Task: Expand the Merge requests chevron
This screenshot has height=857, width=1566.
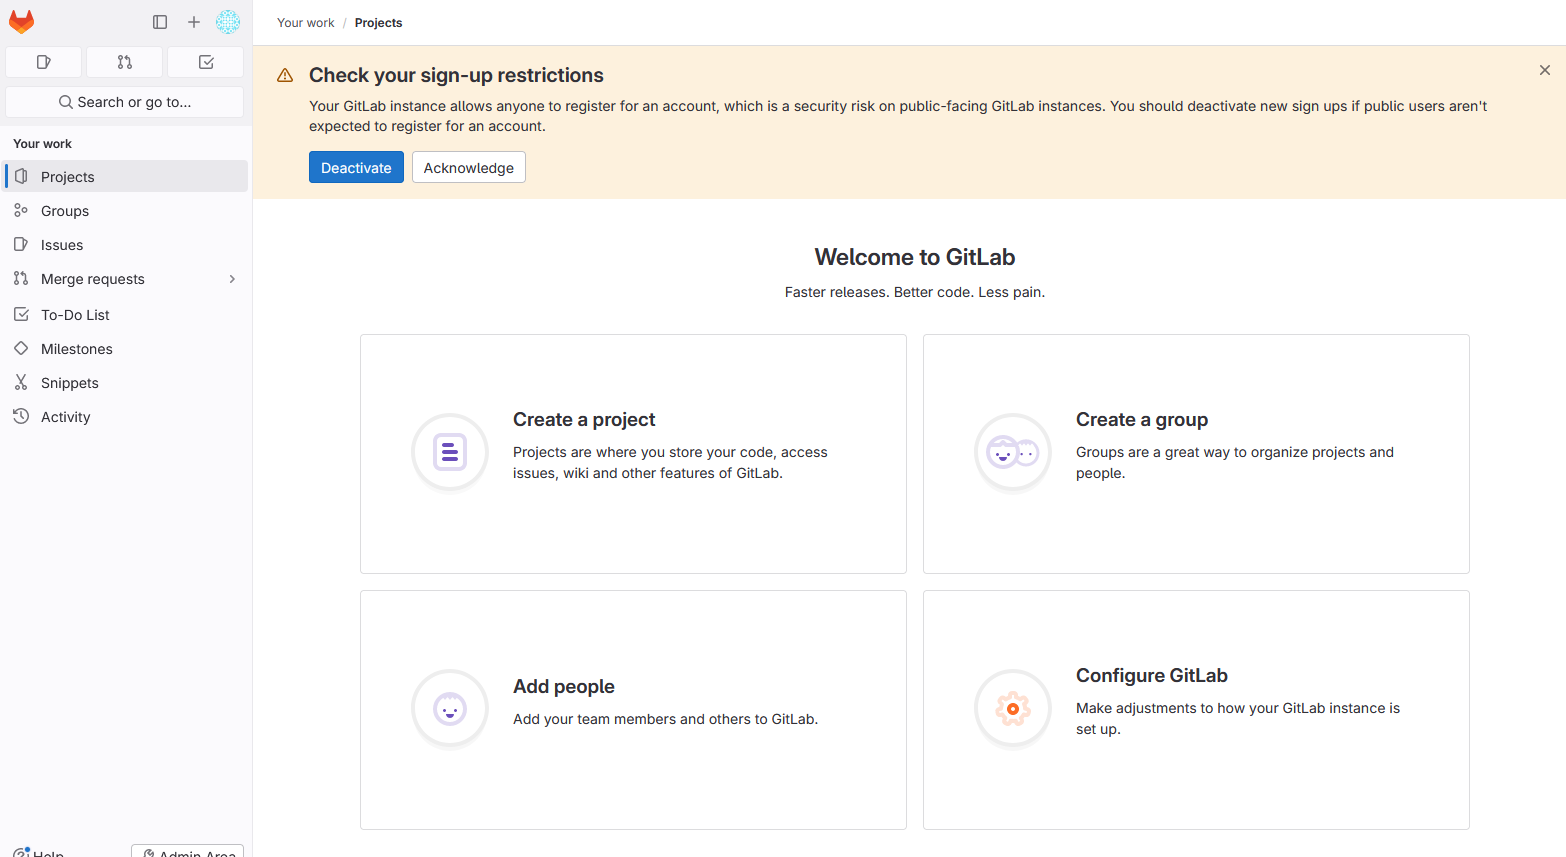Action: coord(232,279)
